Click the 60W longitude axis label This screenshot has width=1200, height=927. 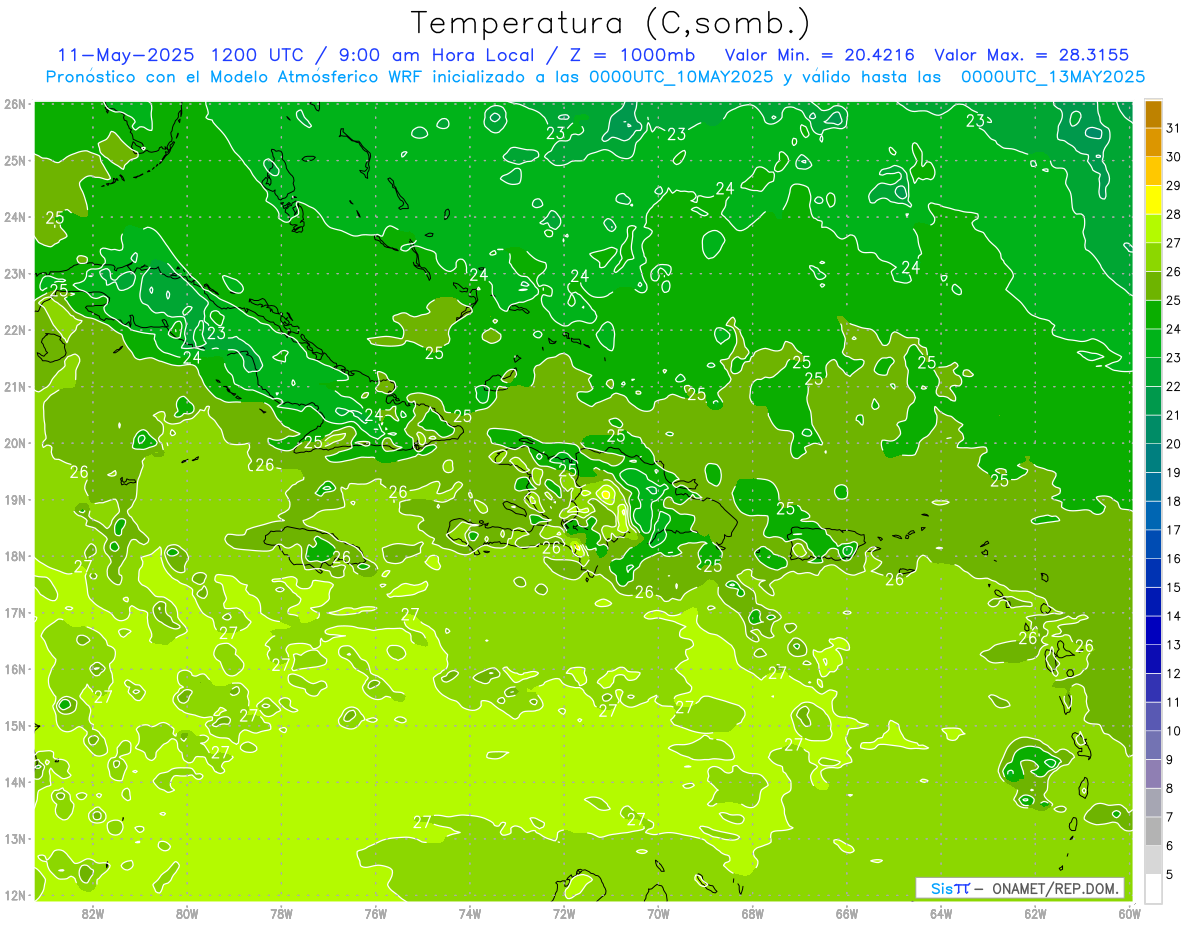pos(1130,913)
